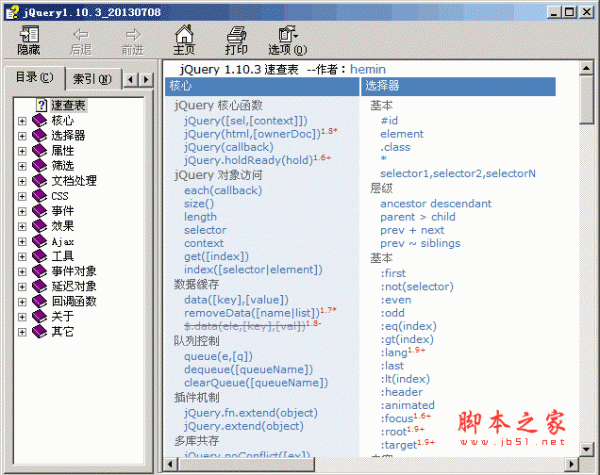Click the purple book icon beside 事件对象
The image size is (600, 475).
click(x=39, y=271)
